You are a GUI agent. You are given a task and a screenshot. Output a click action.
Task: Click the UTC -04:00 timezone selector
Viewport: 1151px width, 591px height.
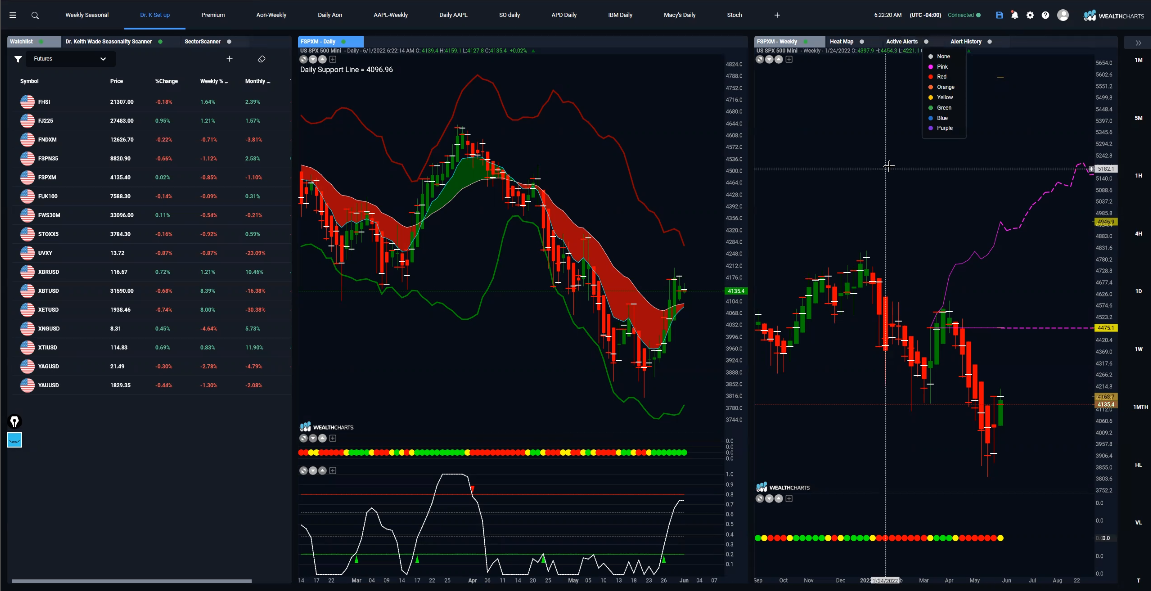click(926, 15)
